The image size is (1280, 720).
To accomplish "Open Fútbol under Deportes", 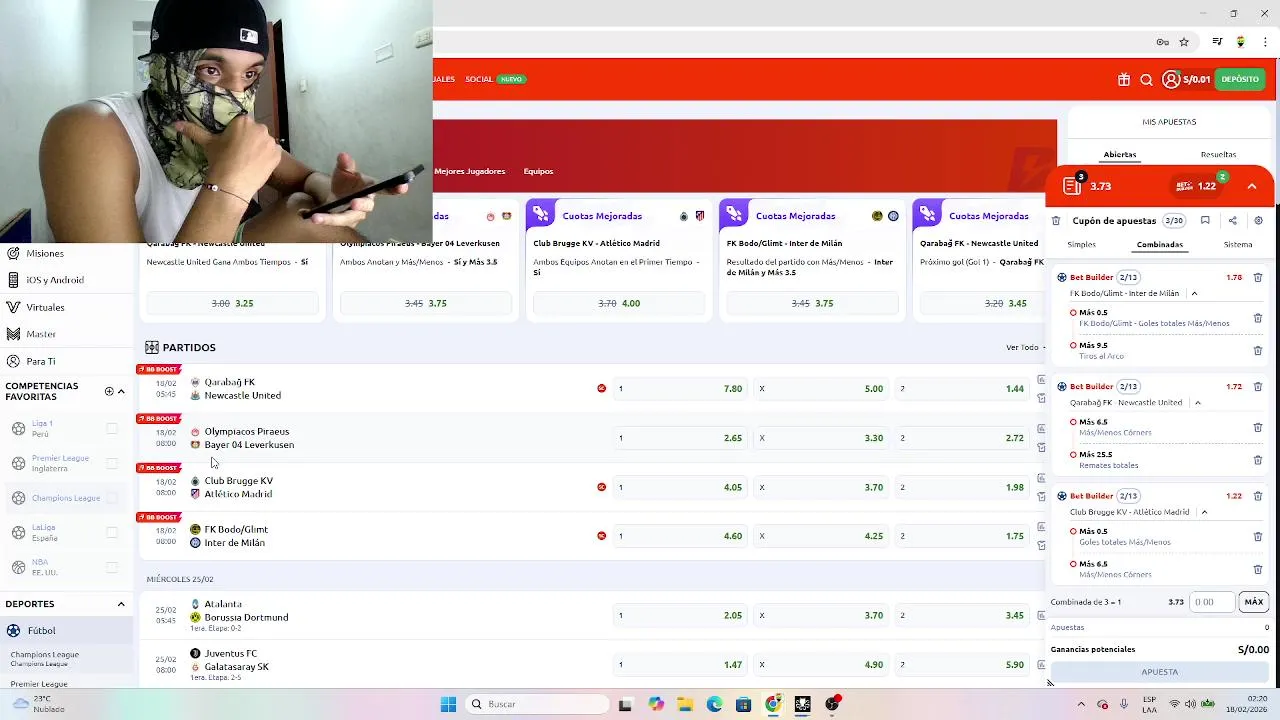I will tap(66, 631).
